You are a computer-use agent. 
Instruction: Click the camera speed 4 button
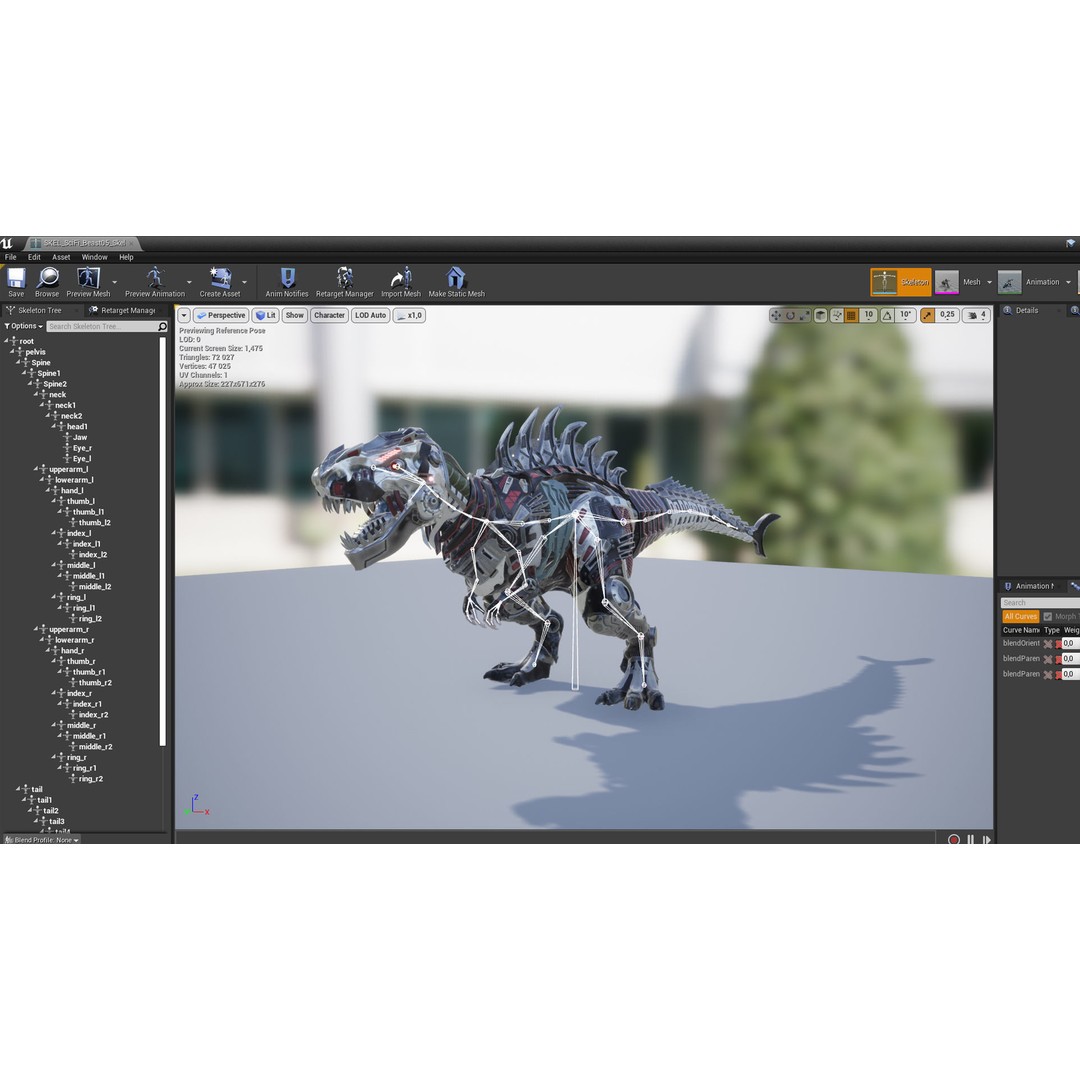click(x=977, y=315)
